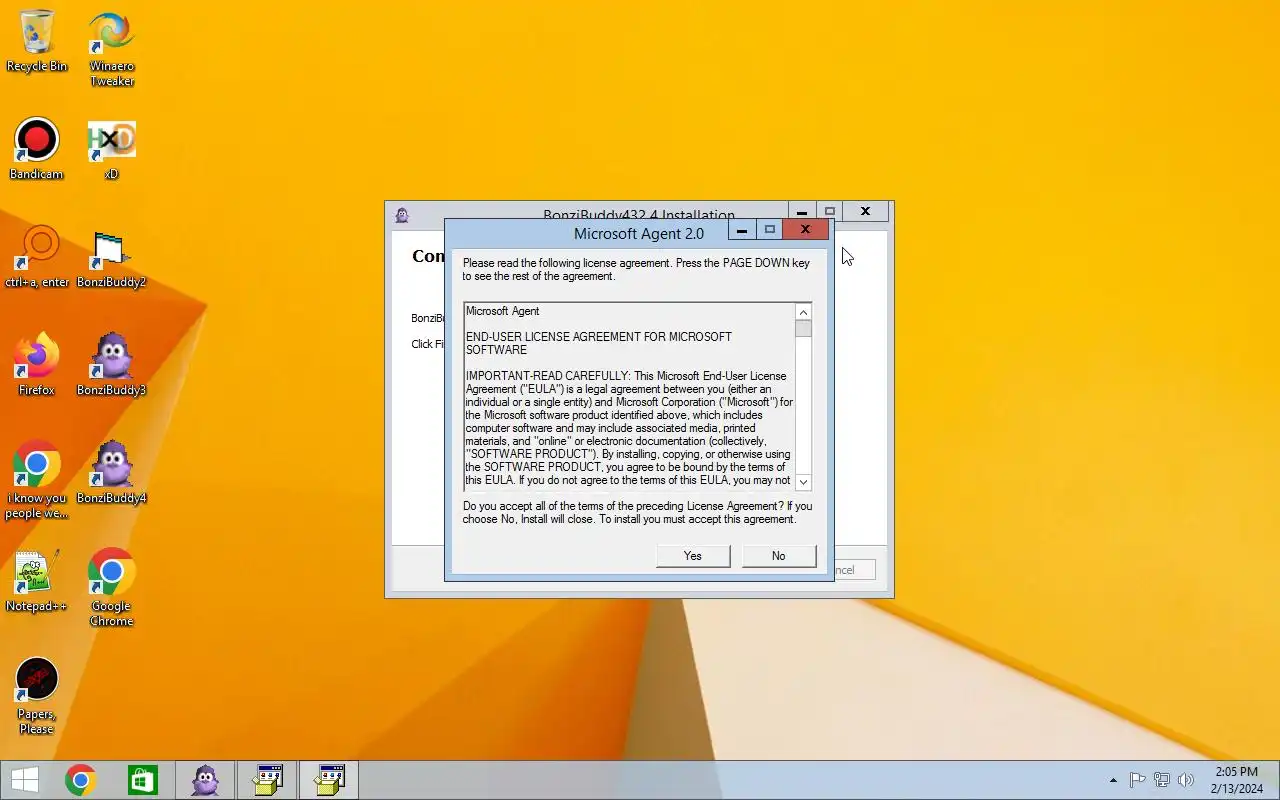
Task: Open the Recycle Bin desktop icon
Action: [x=37, y=41]
